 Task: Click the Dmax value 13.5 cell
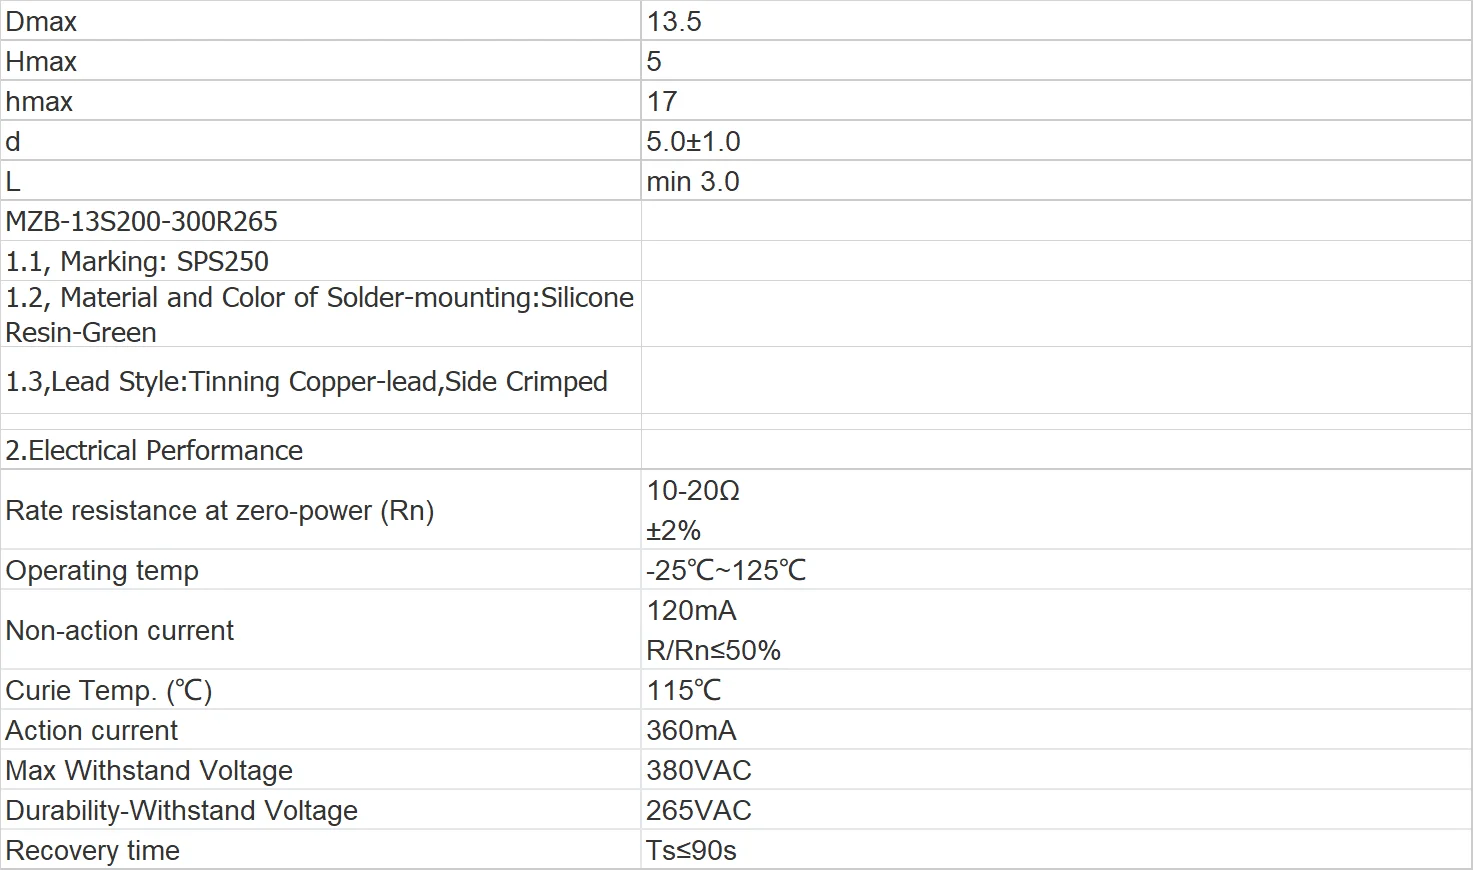(x=674, y=21)
